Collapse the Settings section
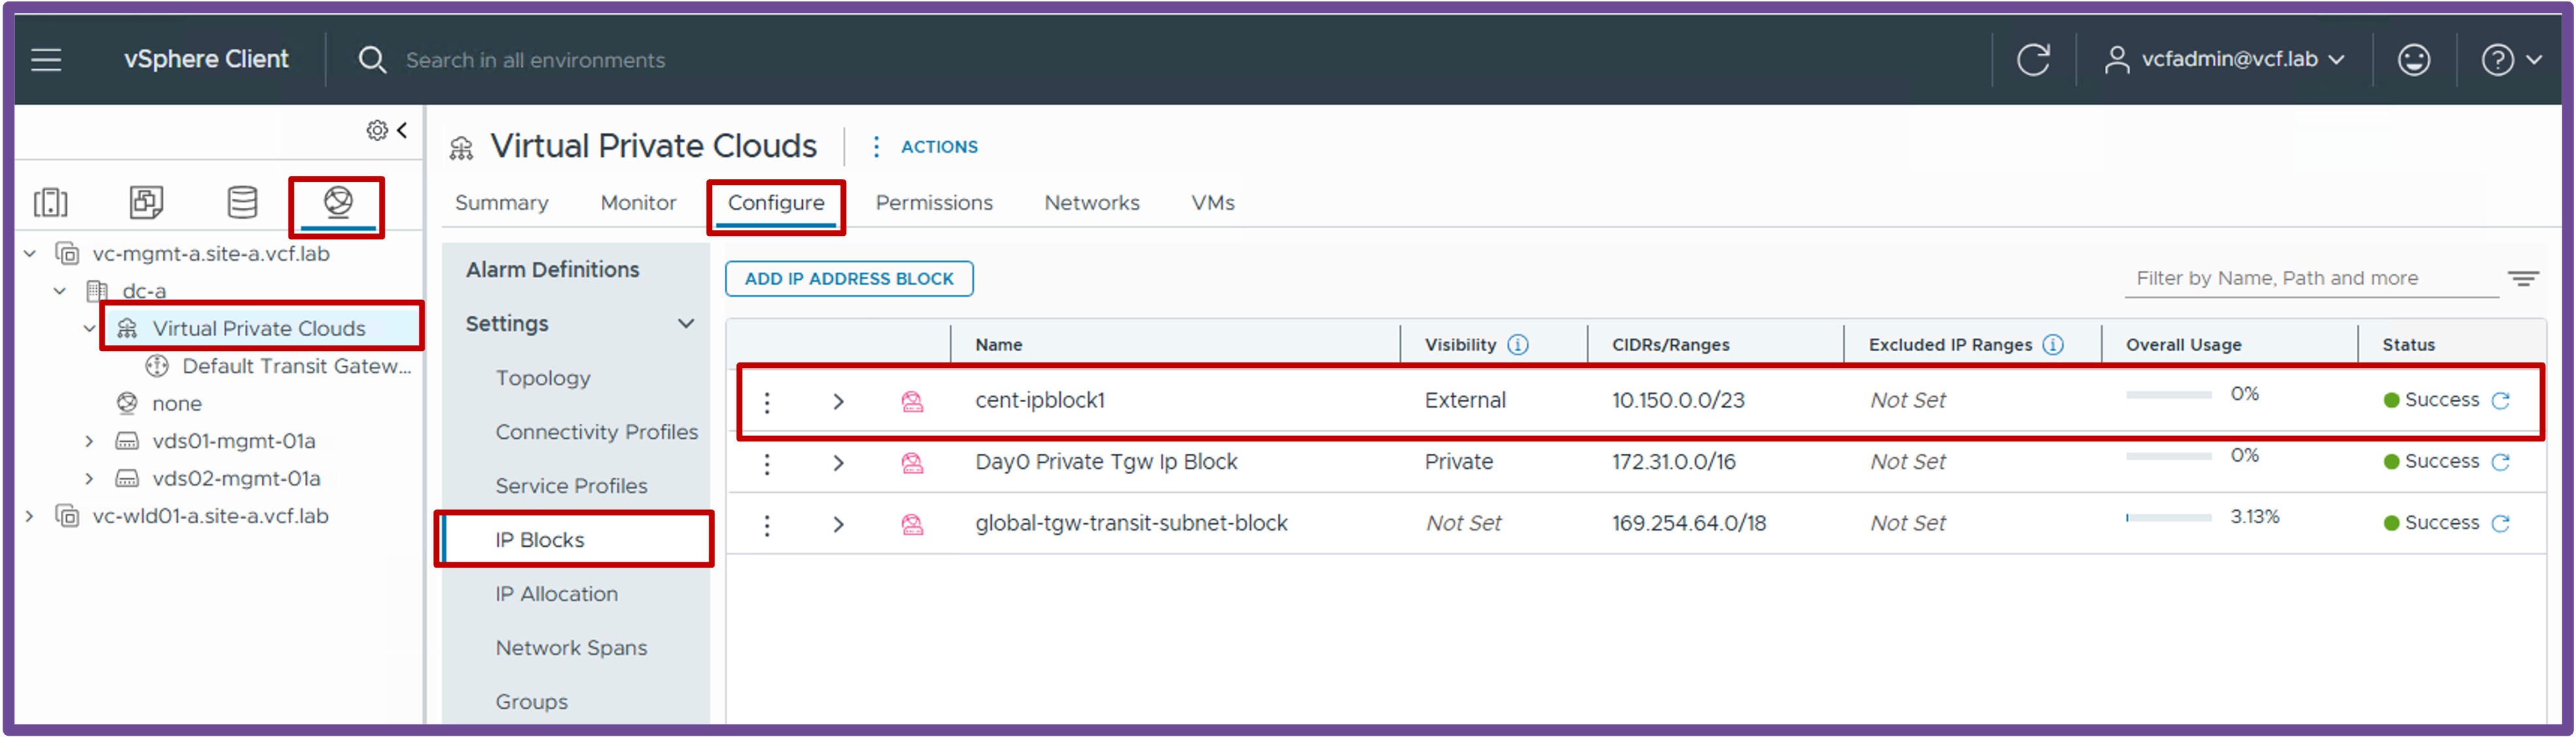 [x=686, y=324]
